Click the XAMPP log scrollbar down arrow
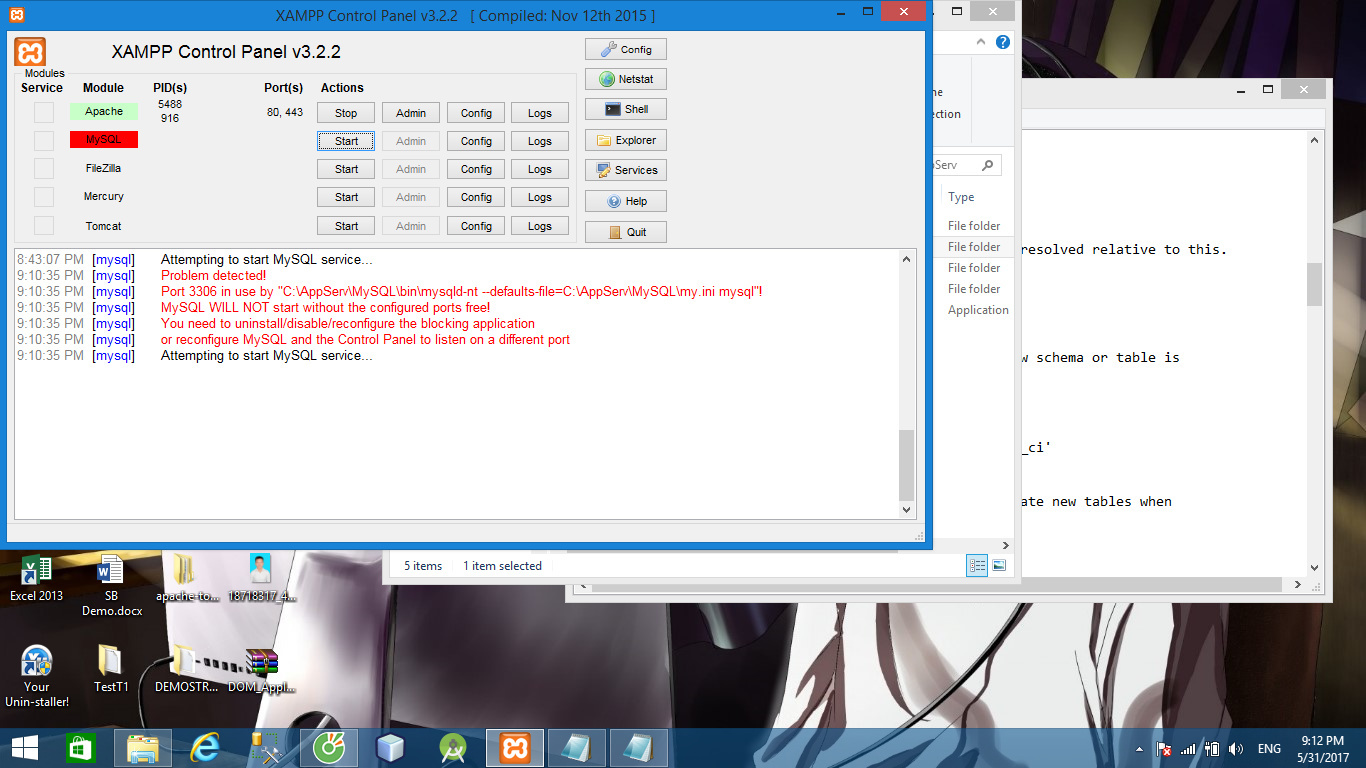Image resolution: width=1366 pixels, height=768 pixels. (907, 510)
